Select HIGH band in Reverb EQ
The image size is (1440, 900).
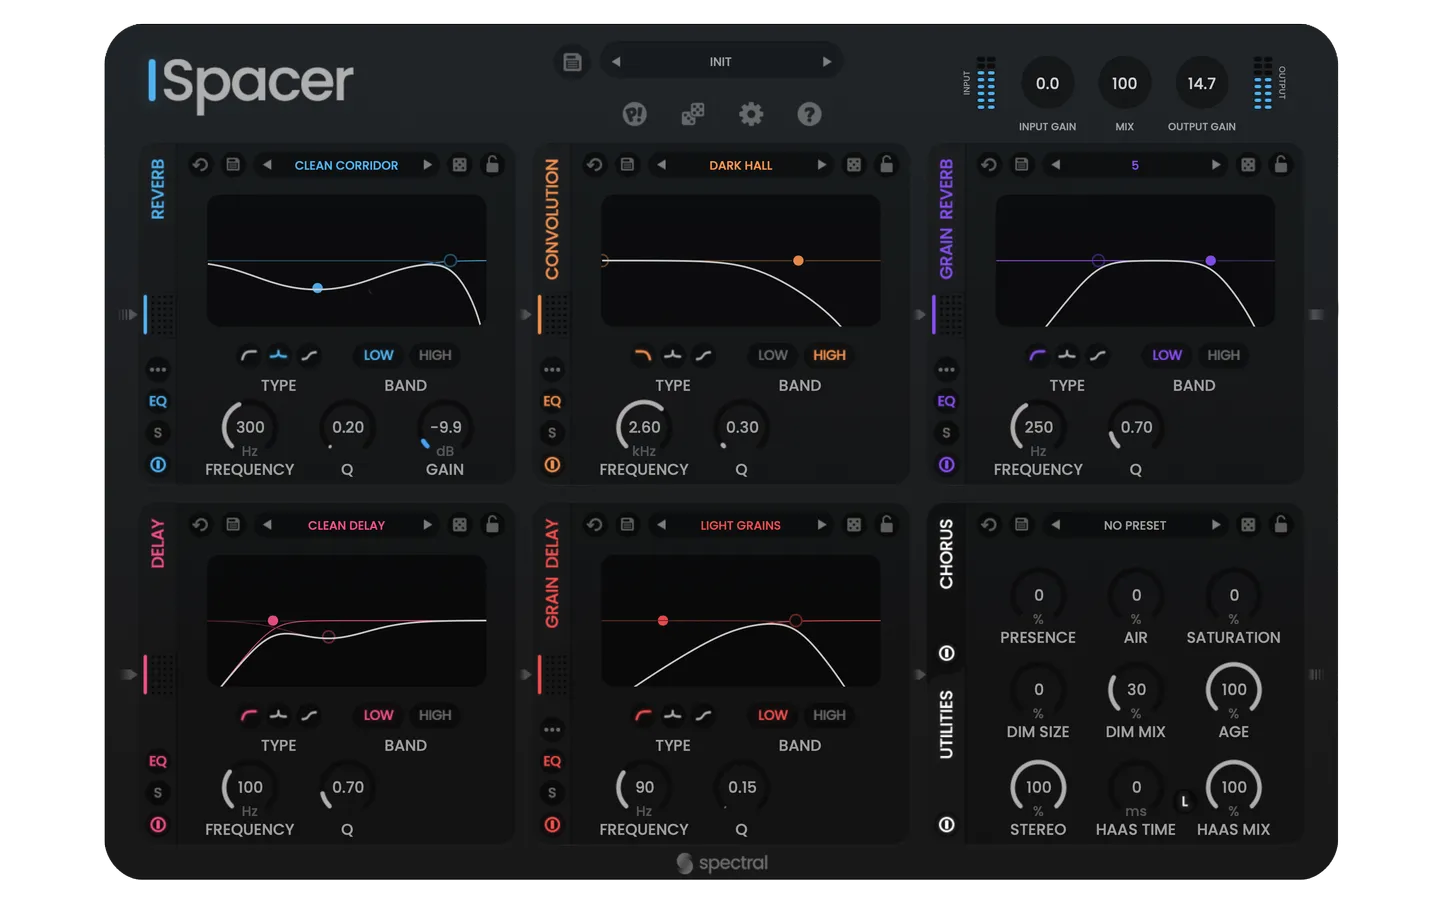pyautogui.click(x=435, y=355)
